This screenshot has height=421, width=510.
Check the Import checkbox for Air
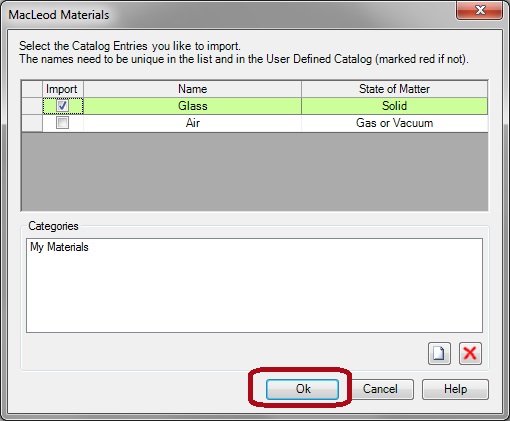click(62, 123)
